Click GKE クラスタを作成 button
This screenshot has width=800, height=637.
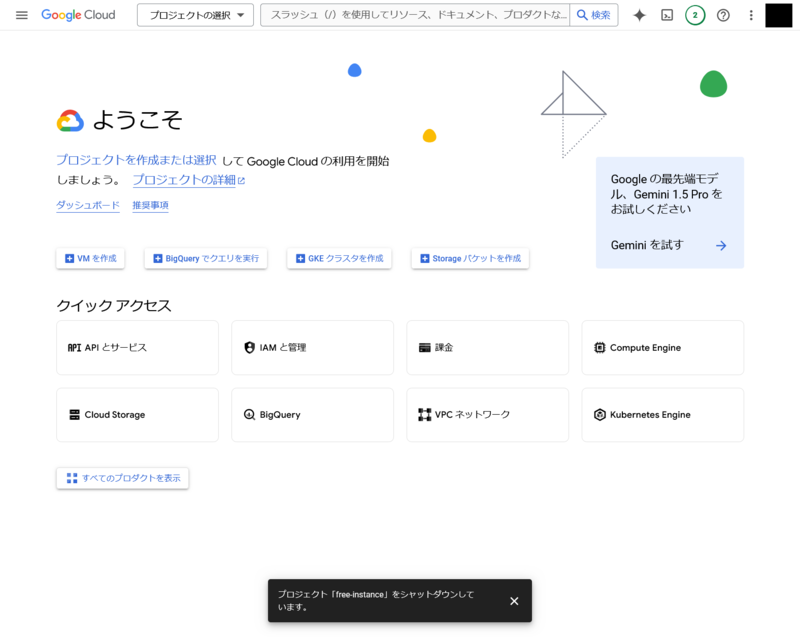[x=339, y=259]
